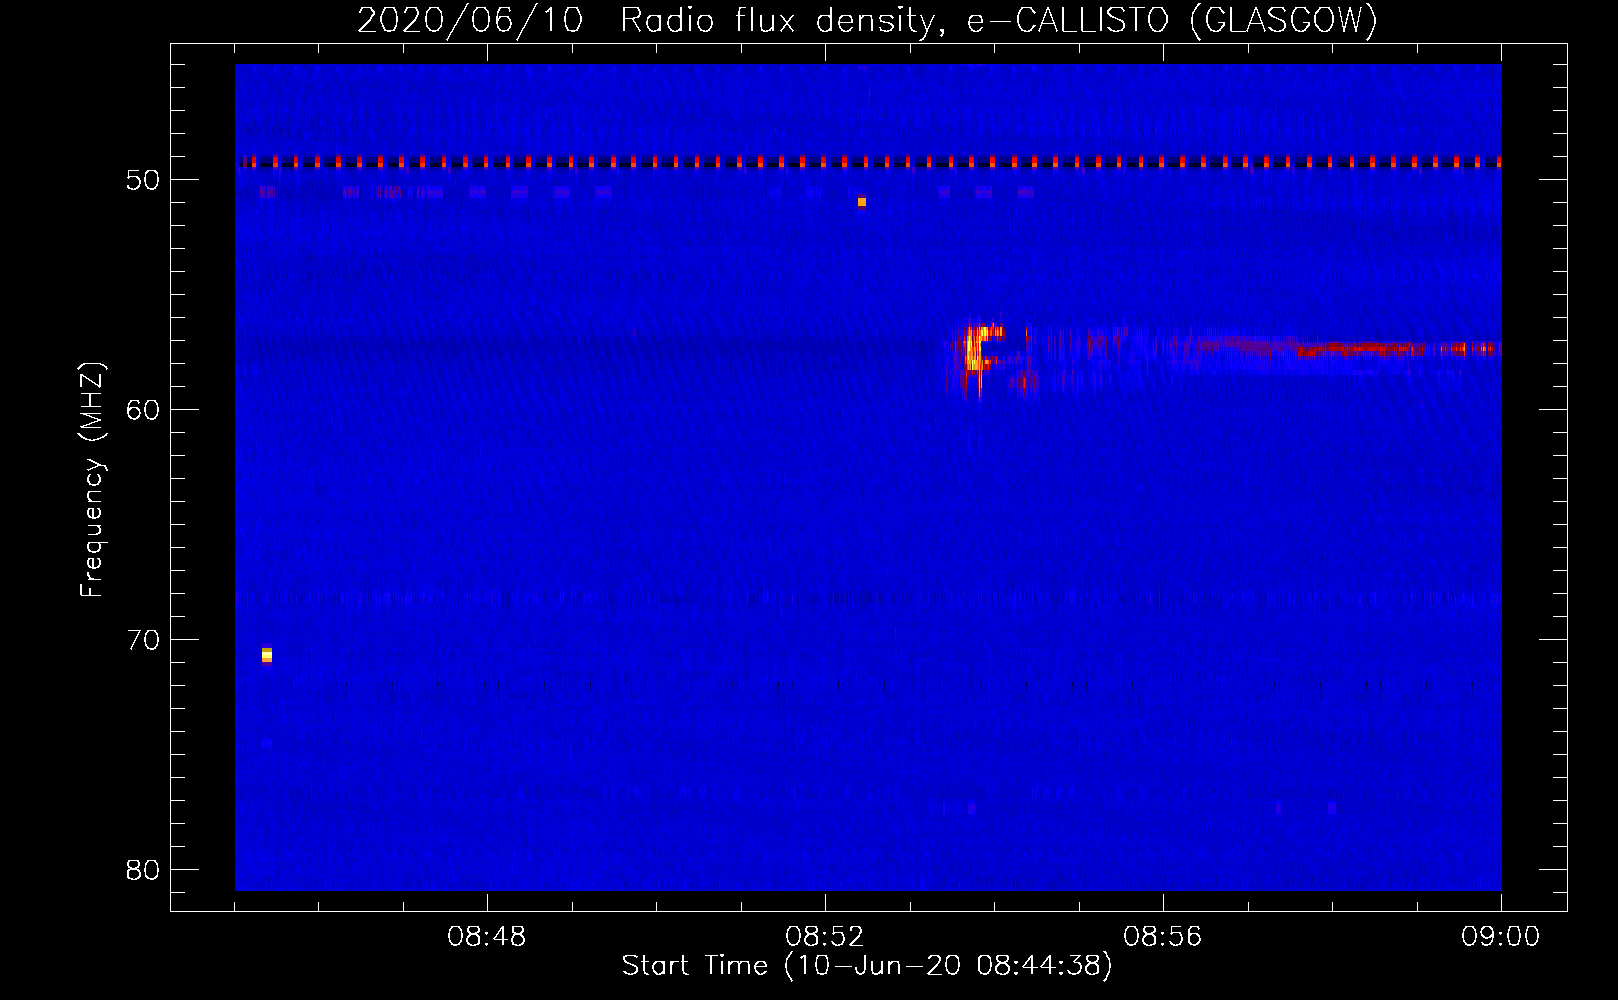The image size is (1618, 1000).
Task: Click the 80 MHz frequency tick label
Action: [144, 869]
